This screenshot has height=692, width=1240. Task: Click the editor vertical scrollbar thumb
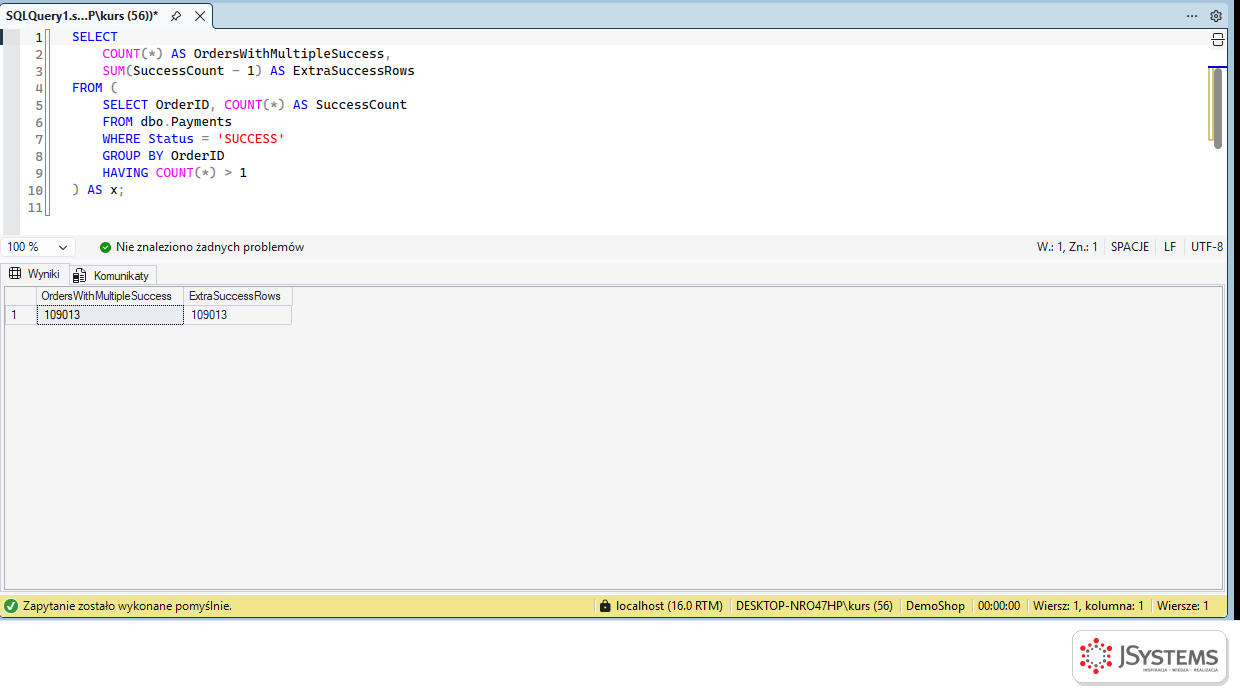tap(1218, 108)
